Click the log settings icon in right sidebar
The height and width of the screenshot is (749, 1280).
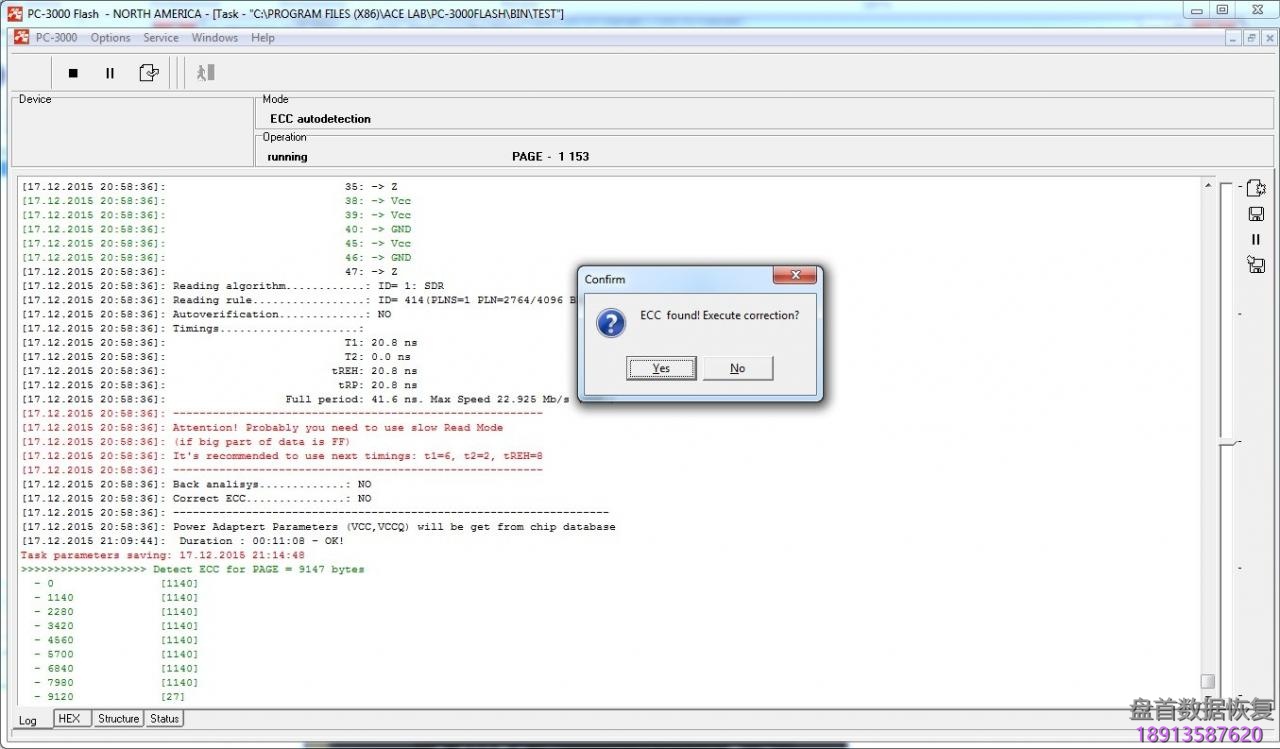(1256, 188)
